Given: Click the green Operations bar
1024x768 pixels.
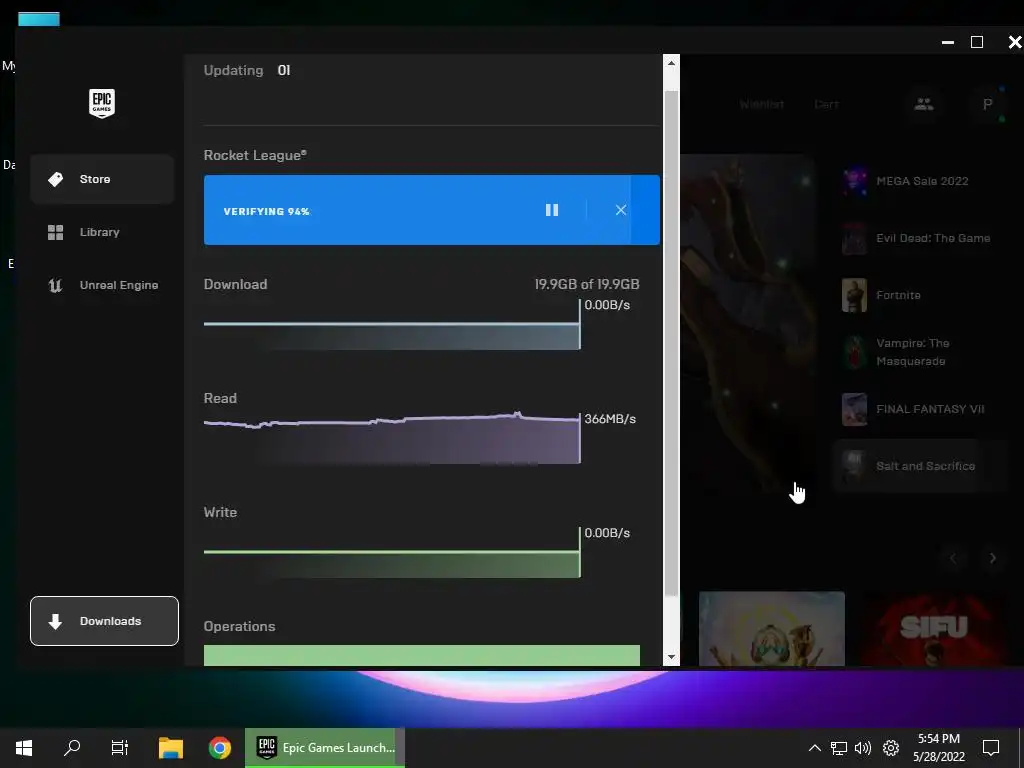Looking at the screenshot, I should click(x=422, y=656).
